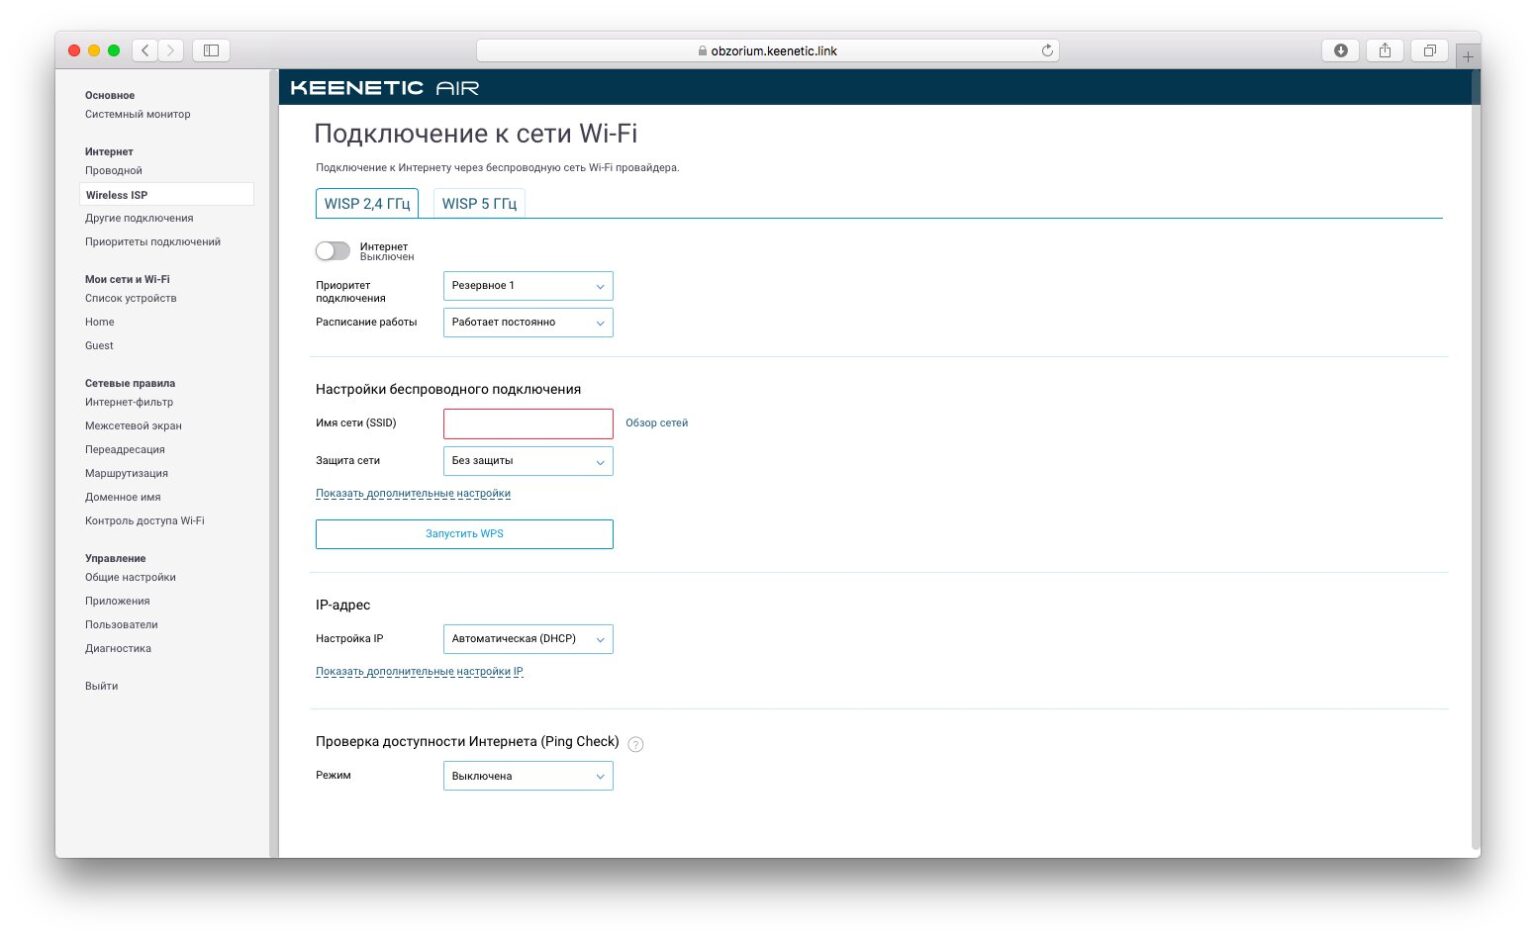
Task: Click the Имя сети (SSID) input field
Action: (x=528, y=424)
